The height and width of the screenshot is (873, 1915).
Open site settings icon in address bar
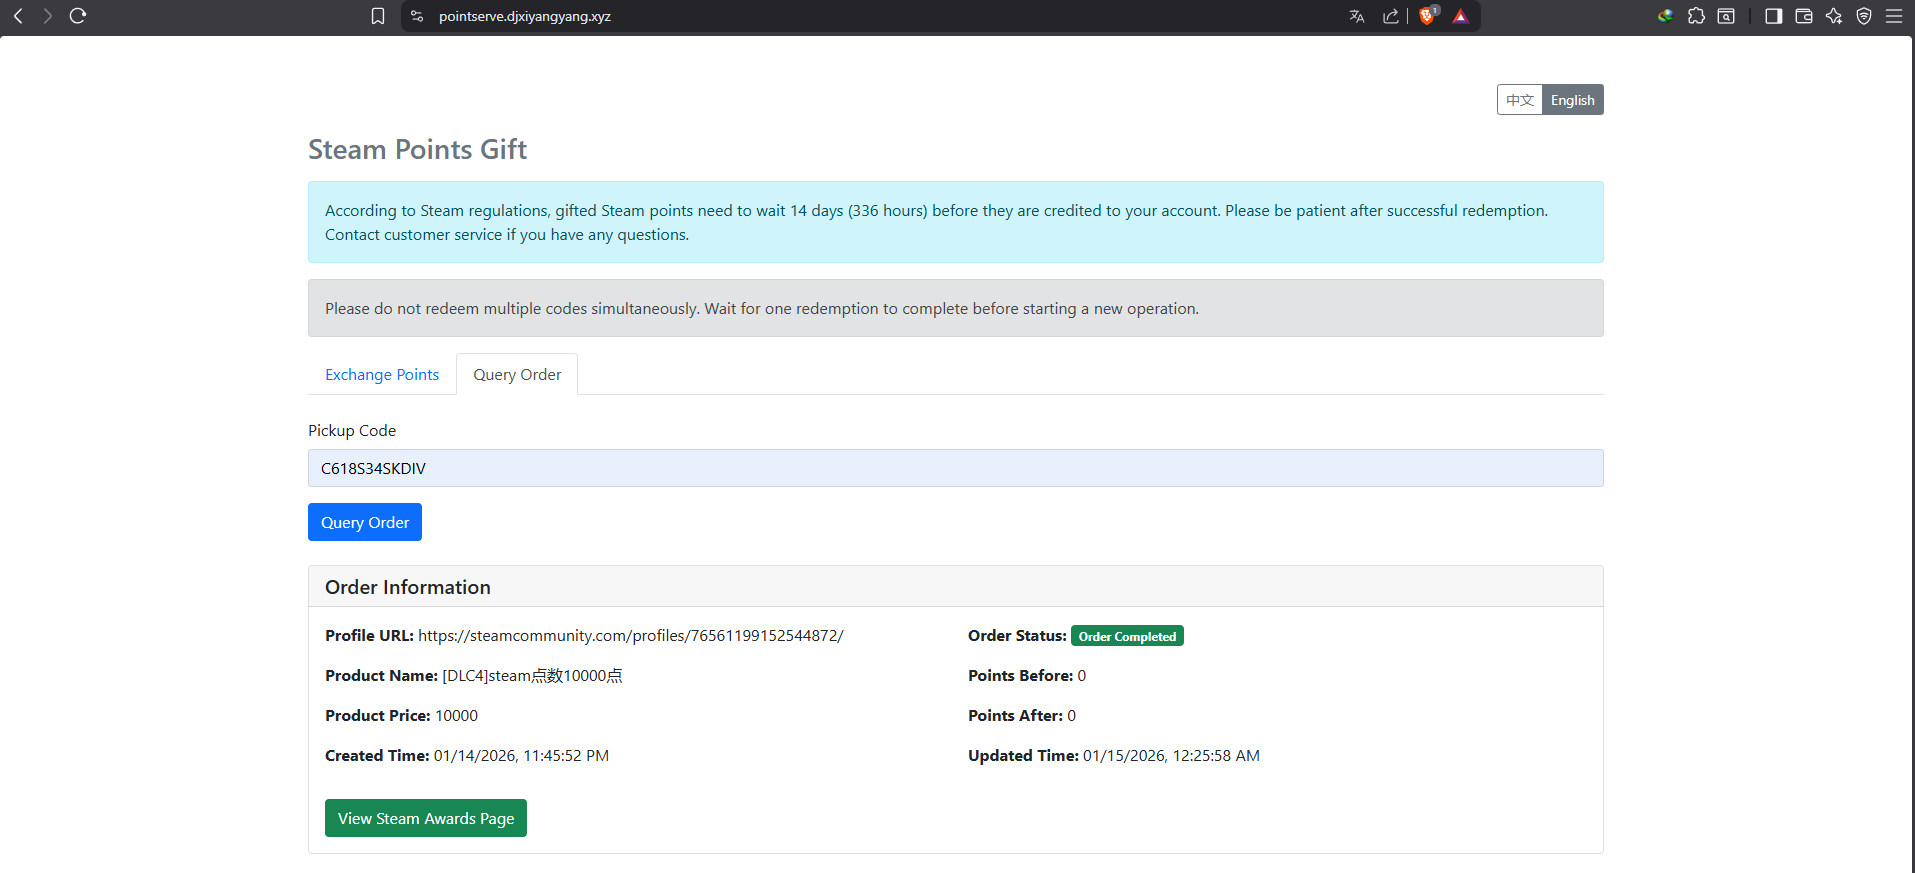pos(418,16)
